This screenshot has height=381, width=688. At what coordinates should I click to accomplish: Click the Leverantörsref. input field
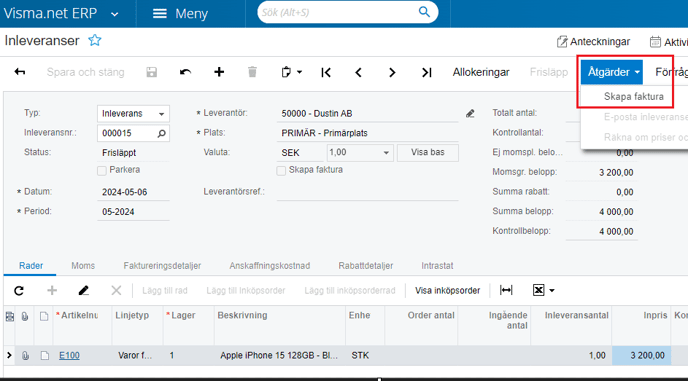point(367,192)
